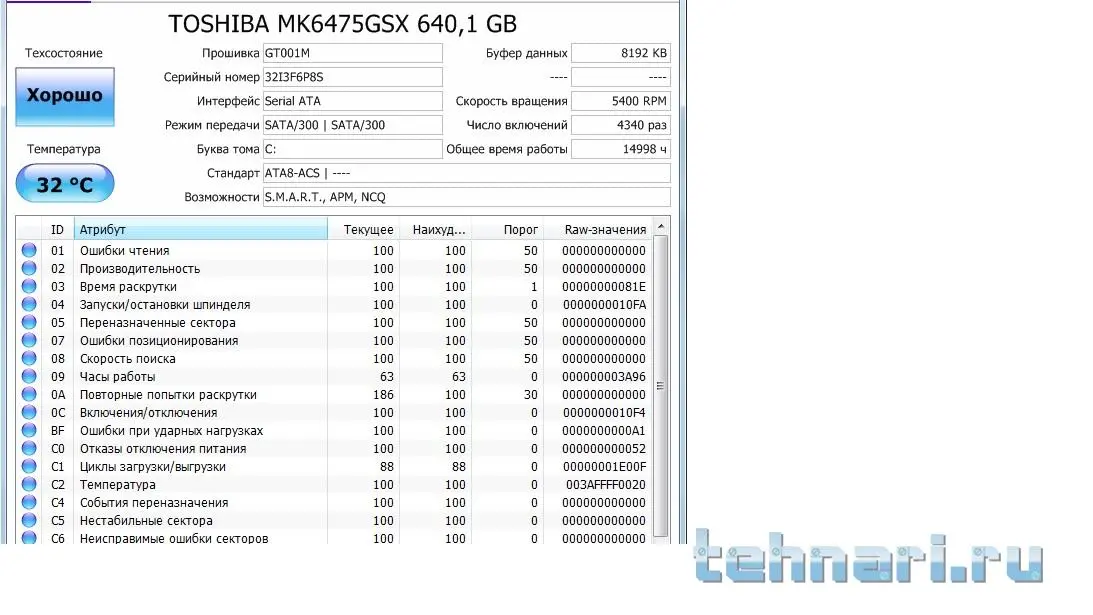Click the scrollbar up arrow of attribute list
The width and height of the screenshot is (1093, 615).
point(661,227)
